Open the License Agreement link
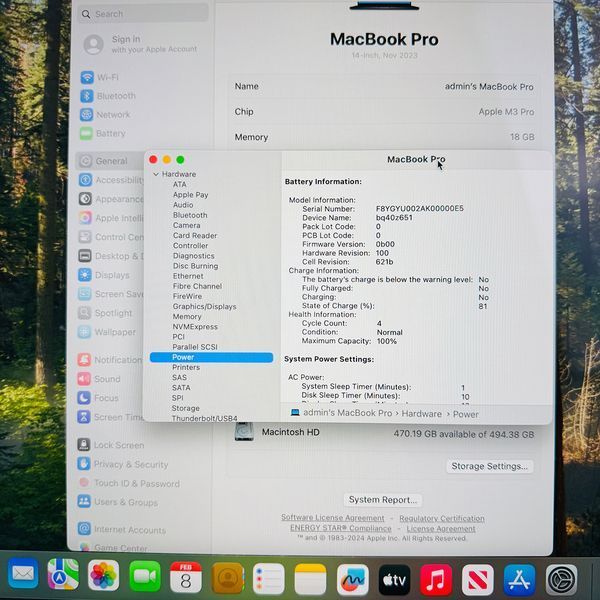600x600 pixels. click(441, 529)
